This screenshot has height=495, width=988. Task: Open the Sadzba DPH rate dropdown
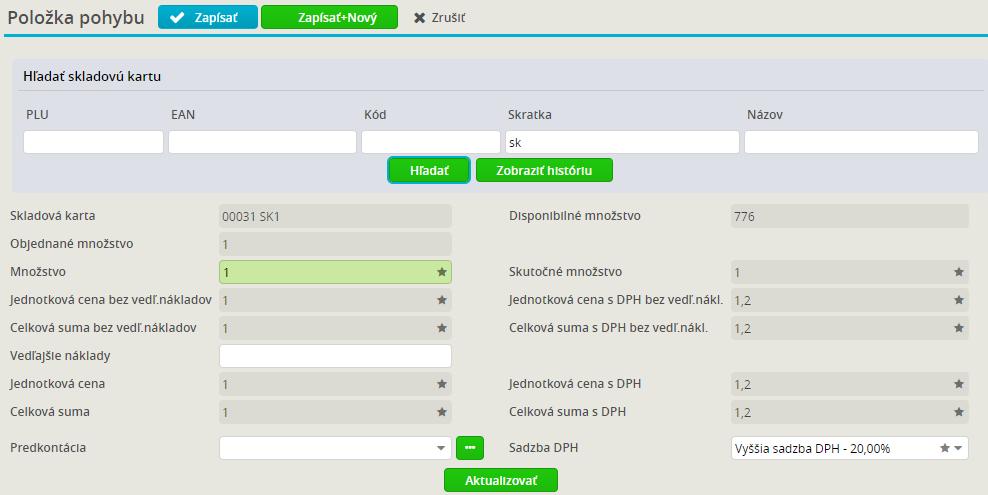[849, 448]
